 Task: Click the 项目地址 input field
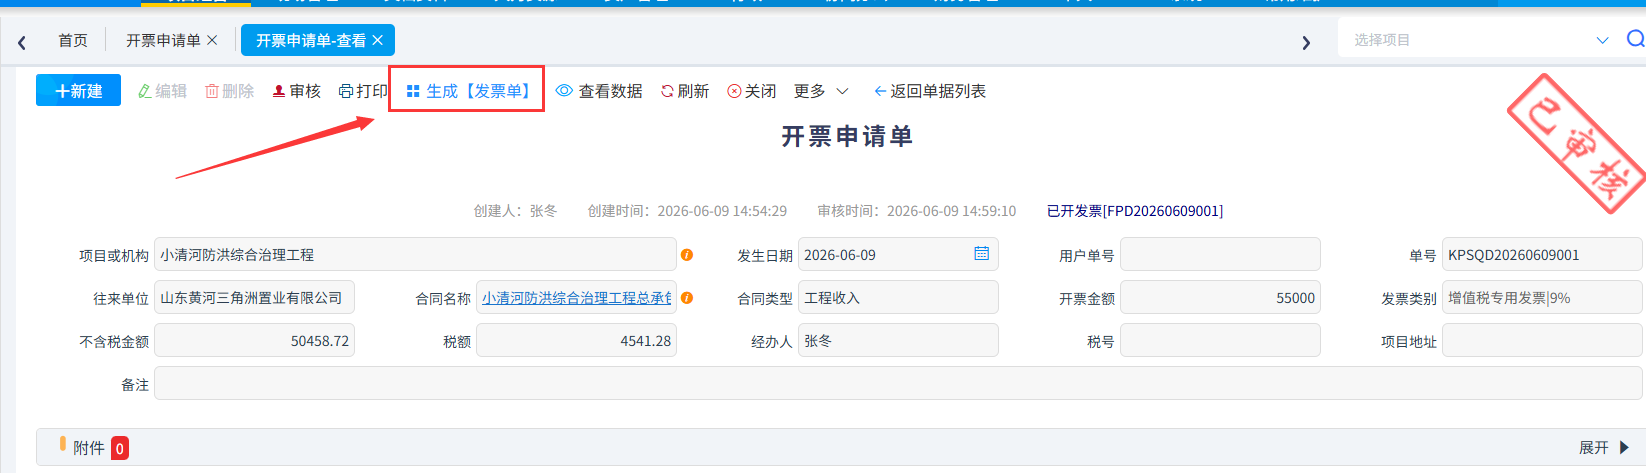coord(1542,341)
